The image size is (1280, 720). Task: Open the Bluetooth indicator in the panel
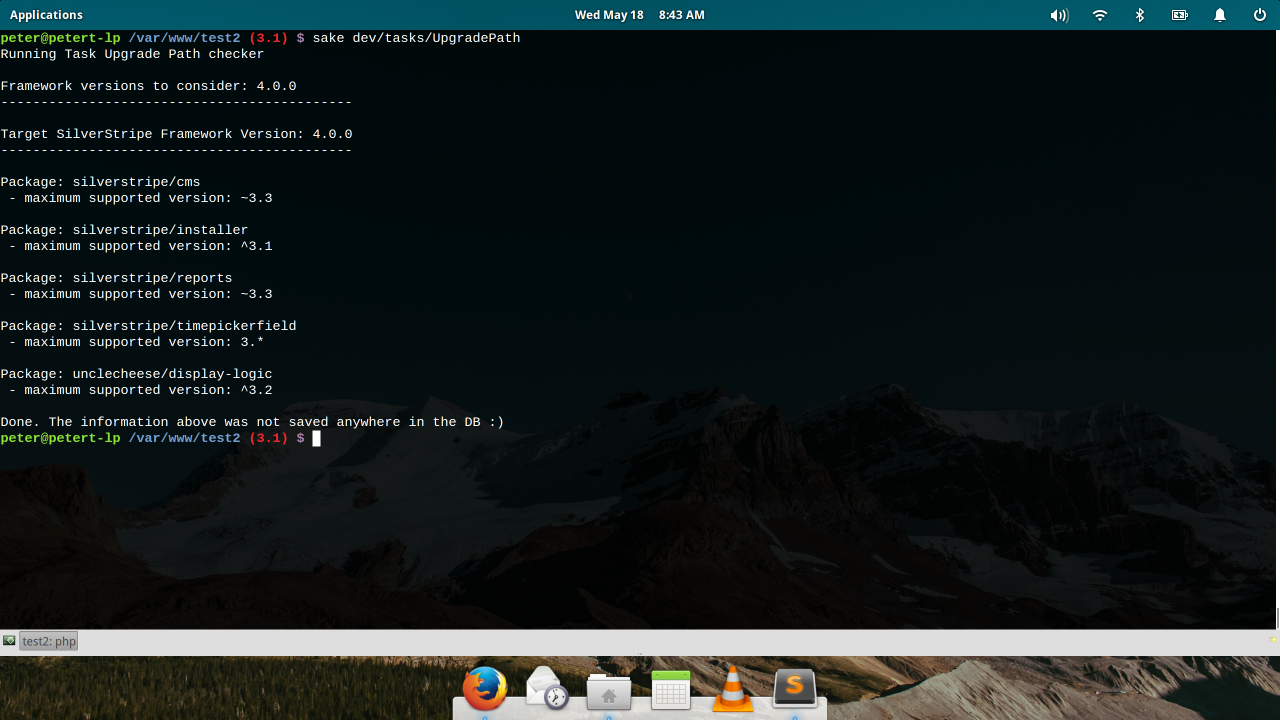tap(1139, 15)
